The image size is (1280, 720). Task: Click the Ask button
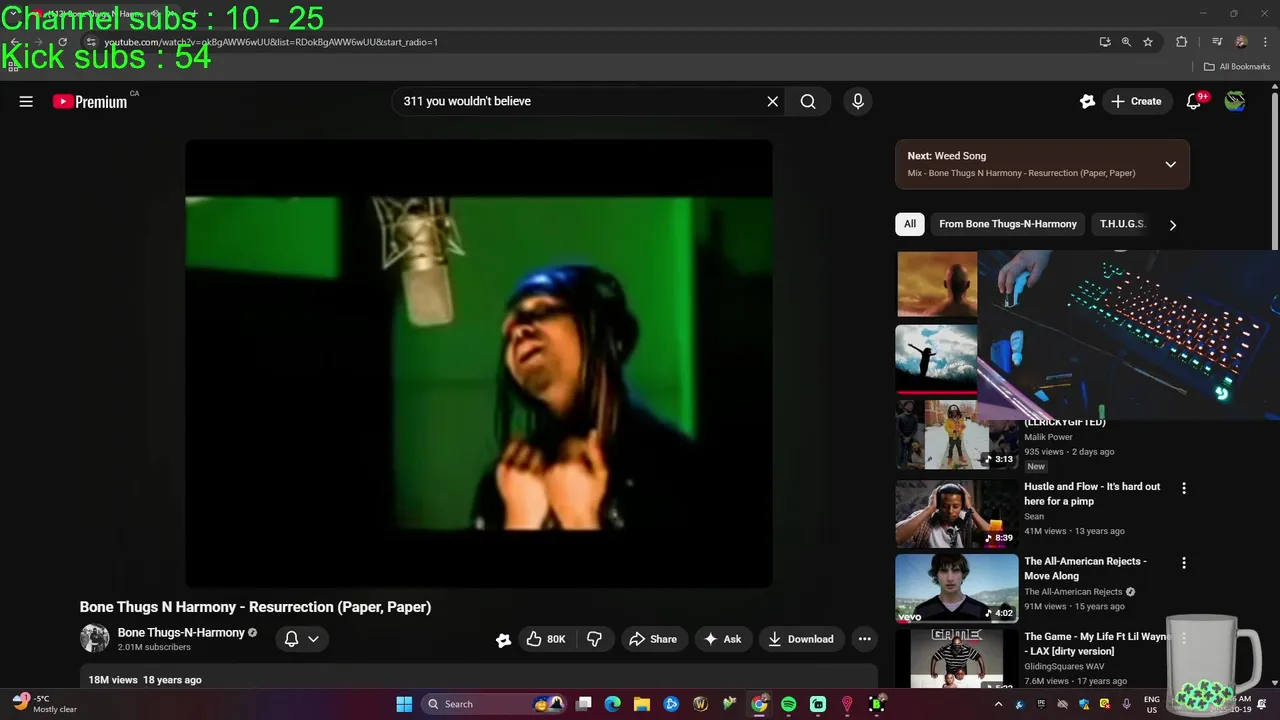tap(723, 639)
